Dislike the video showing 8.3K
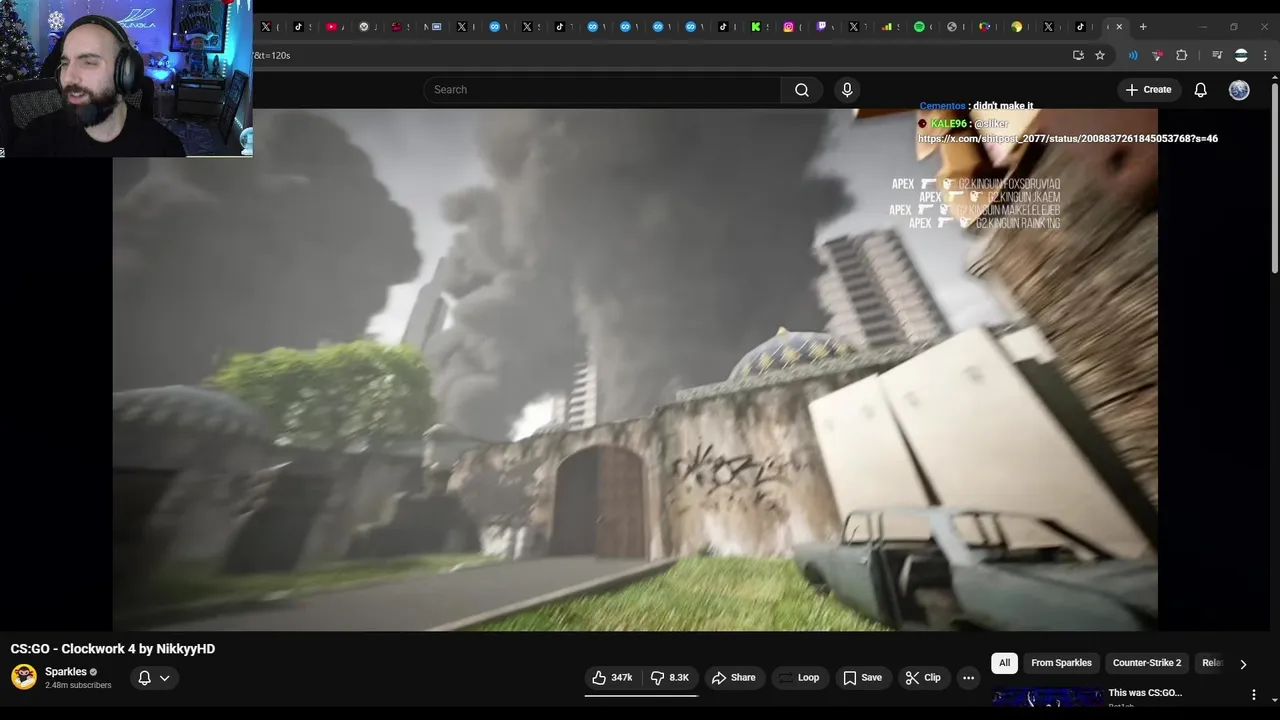This screenshot has height=720, width=1280. click(670, 678)
